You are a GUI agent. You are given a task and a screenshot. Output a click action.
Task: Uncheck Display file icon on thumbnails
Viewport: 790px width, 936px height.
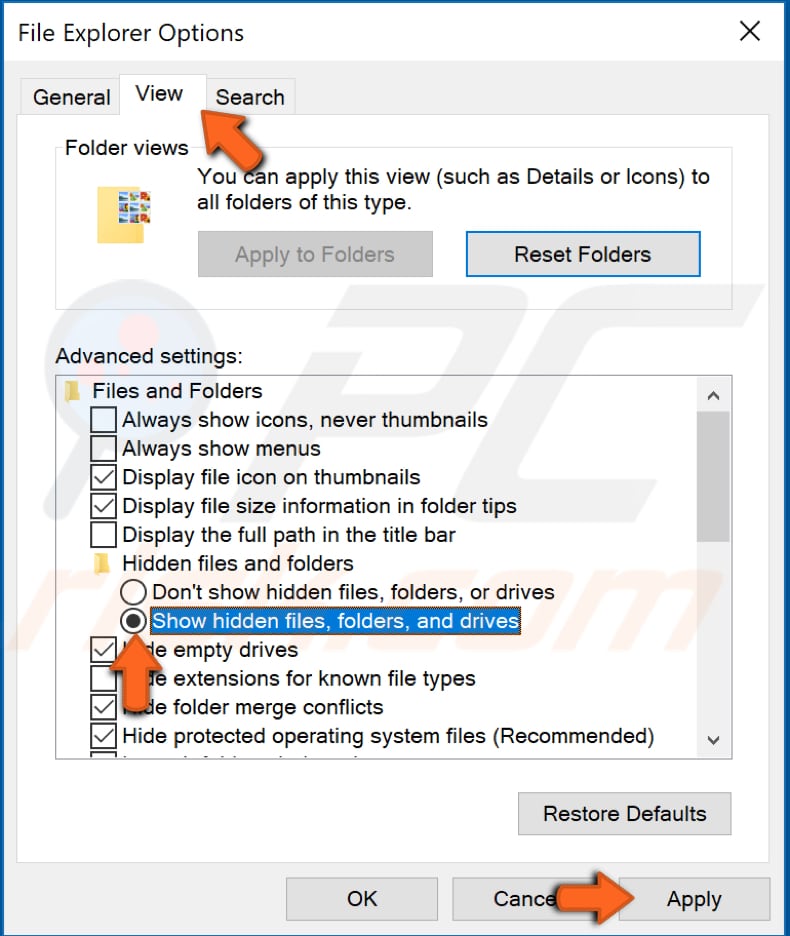coord(103,477)
